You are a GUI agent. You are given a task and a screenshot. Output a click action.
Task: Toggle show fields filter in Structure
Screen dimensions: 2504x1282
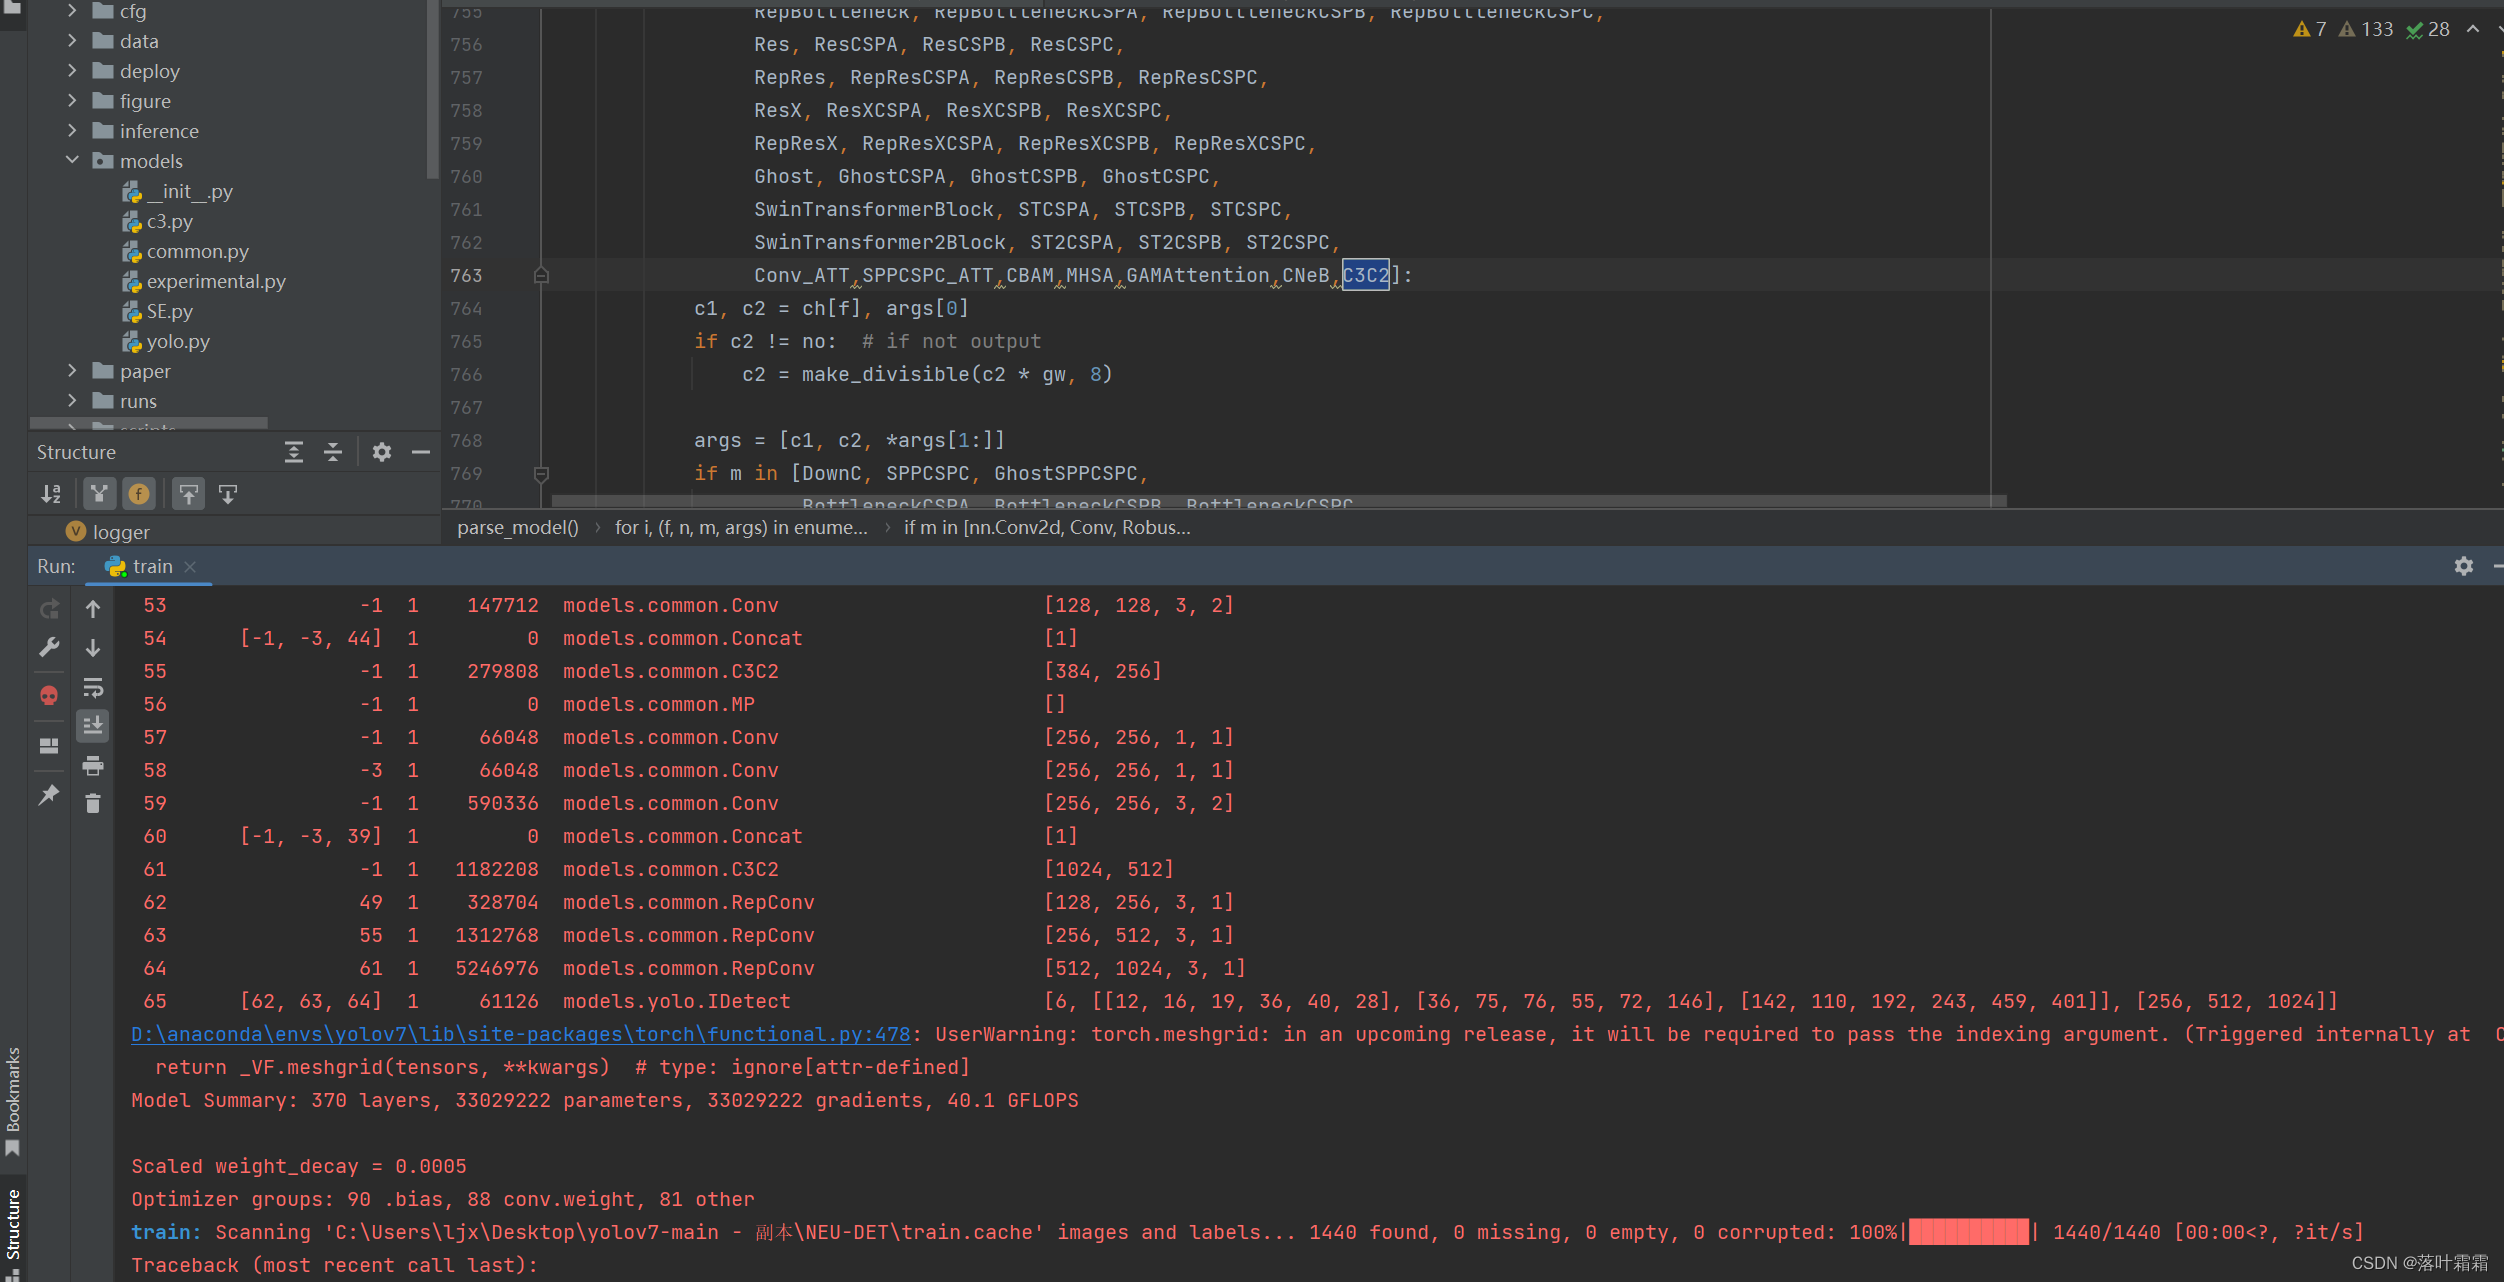coord(139,493)
